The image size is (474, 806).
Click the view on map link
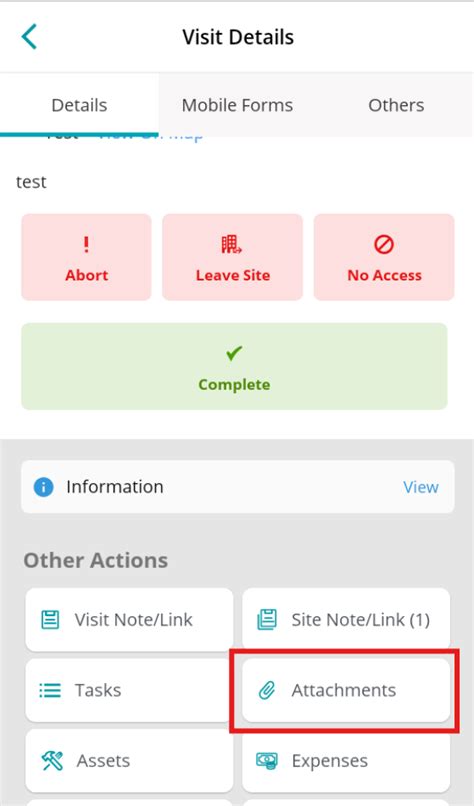(x=151, y=136)
